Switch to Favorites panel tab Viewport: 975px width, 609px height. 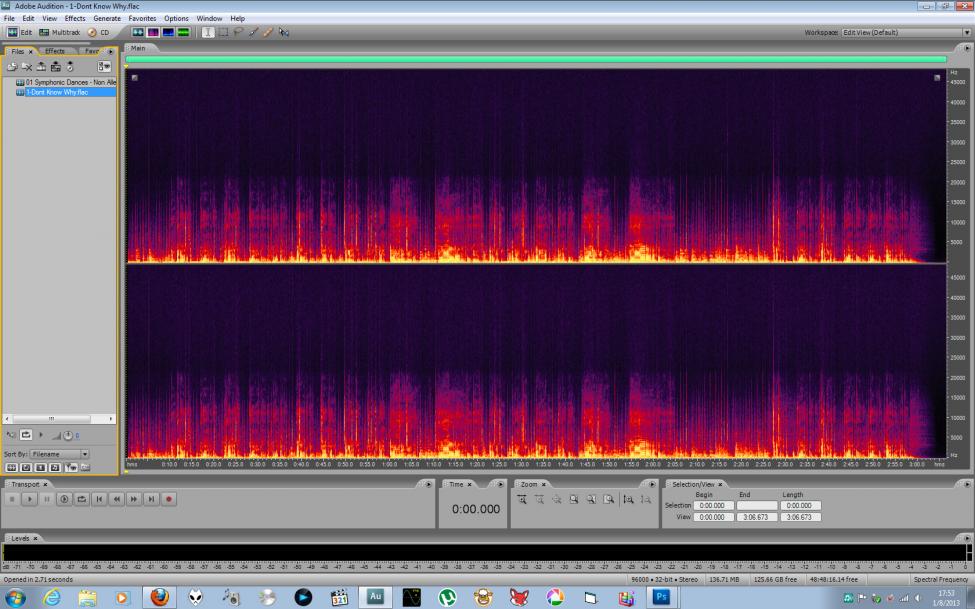coord(92,51)
